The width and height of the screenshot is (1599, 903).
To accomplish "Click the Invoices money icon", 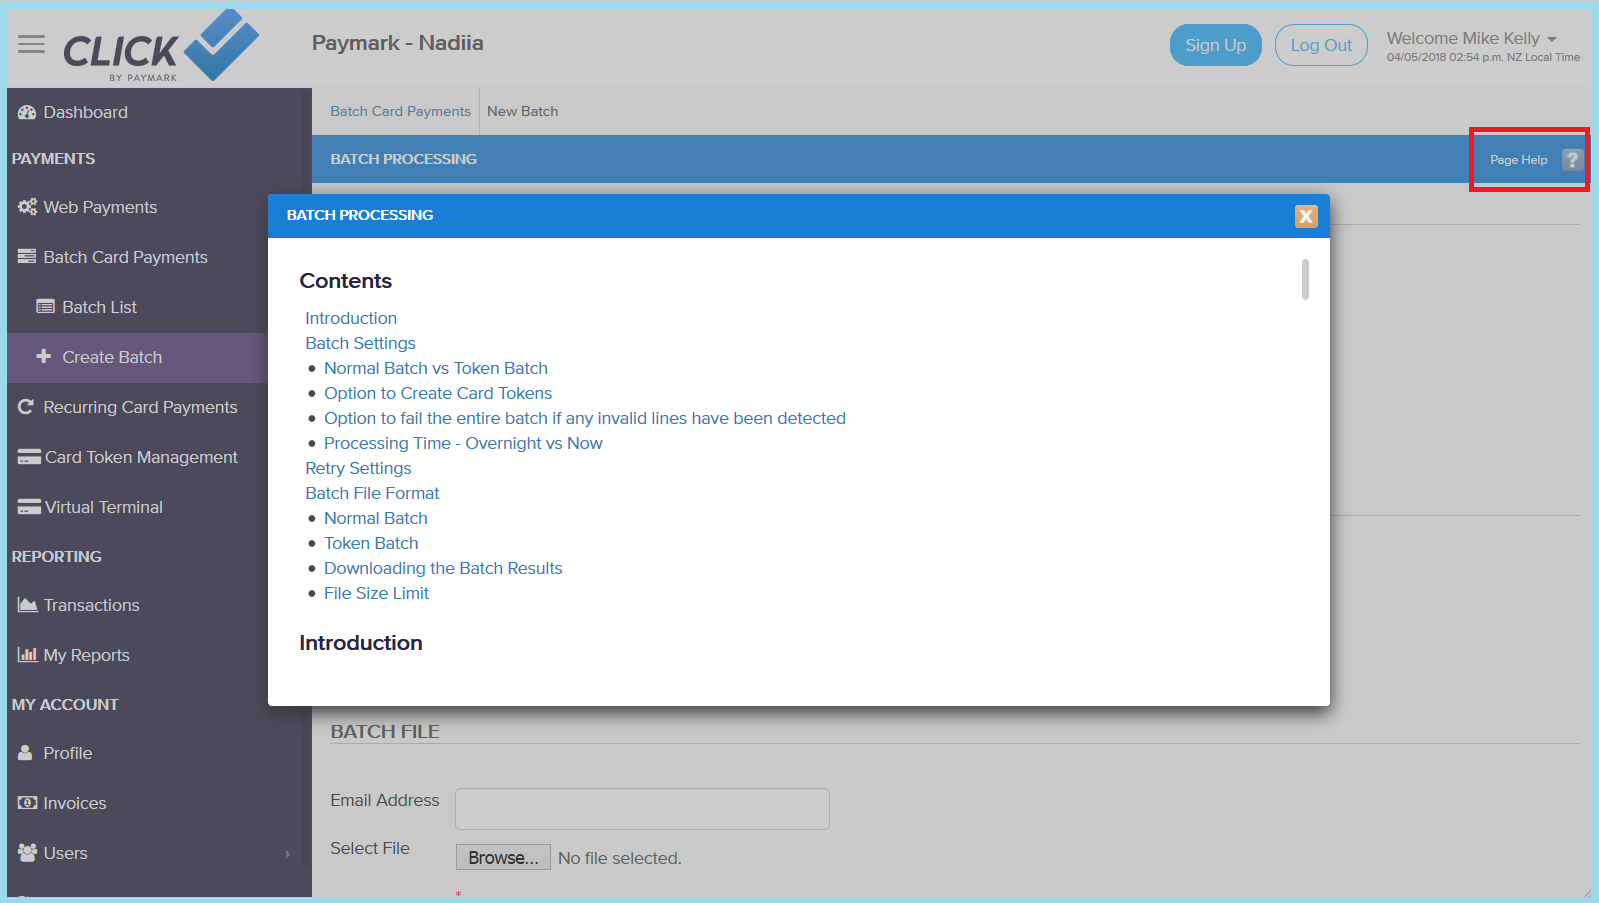I will 27,803.
